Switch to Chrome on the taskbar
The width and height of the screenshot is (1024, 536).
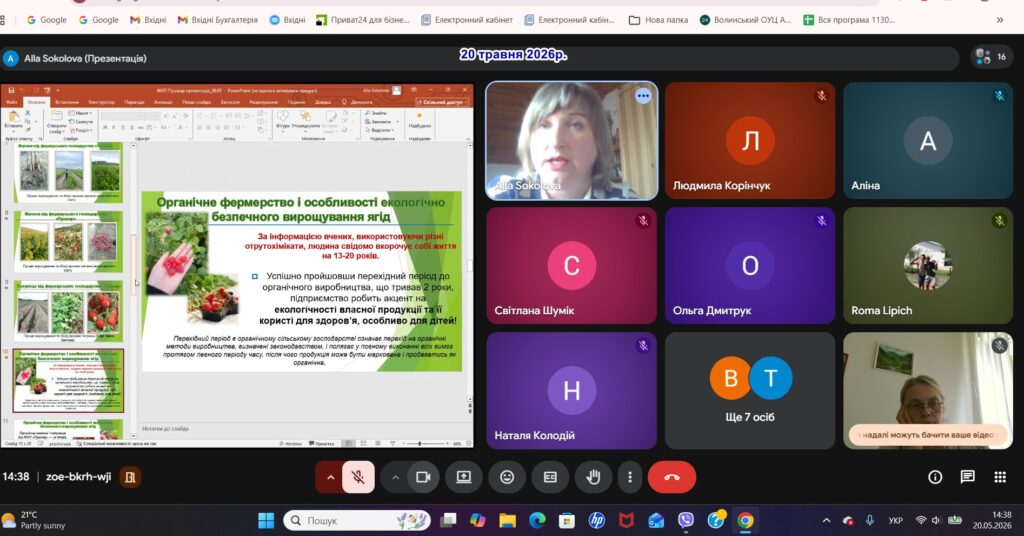click(745, 520)
